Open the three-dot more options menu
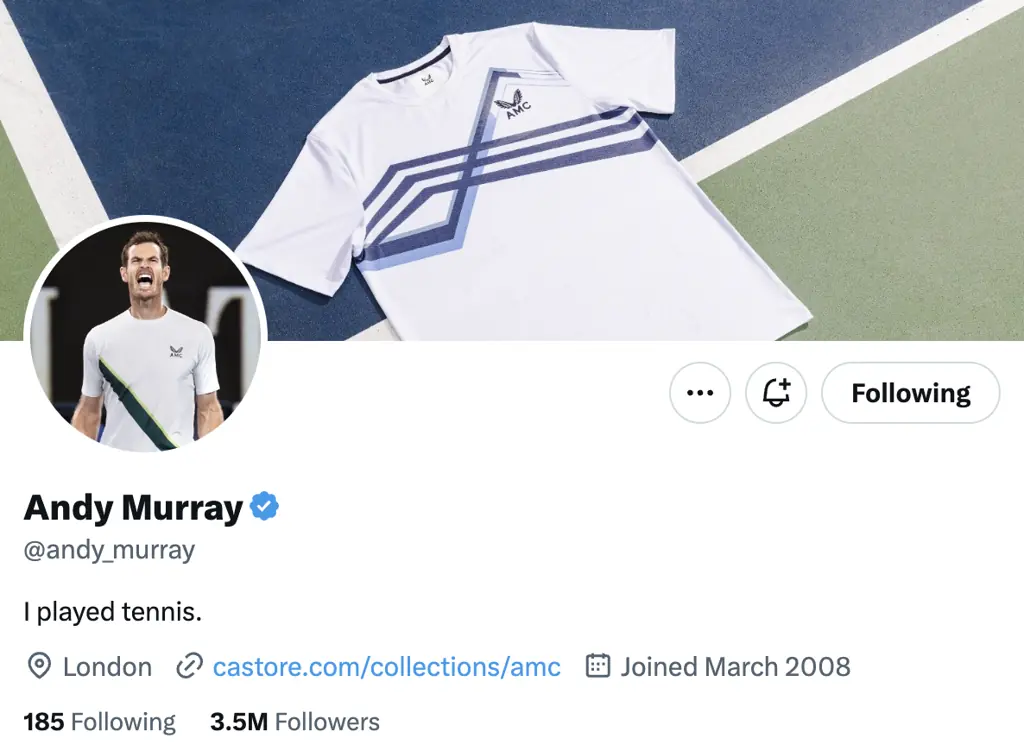 [700, 393]
